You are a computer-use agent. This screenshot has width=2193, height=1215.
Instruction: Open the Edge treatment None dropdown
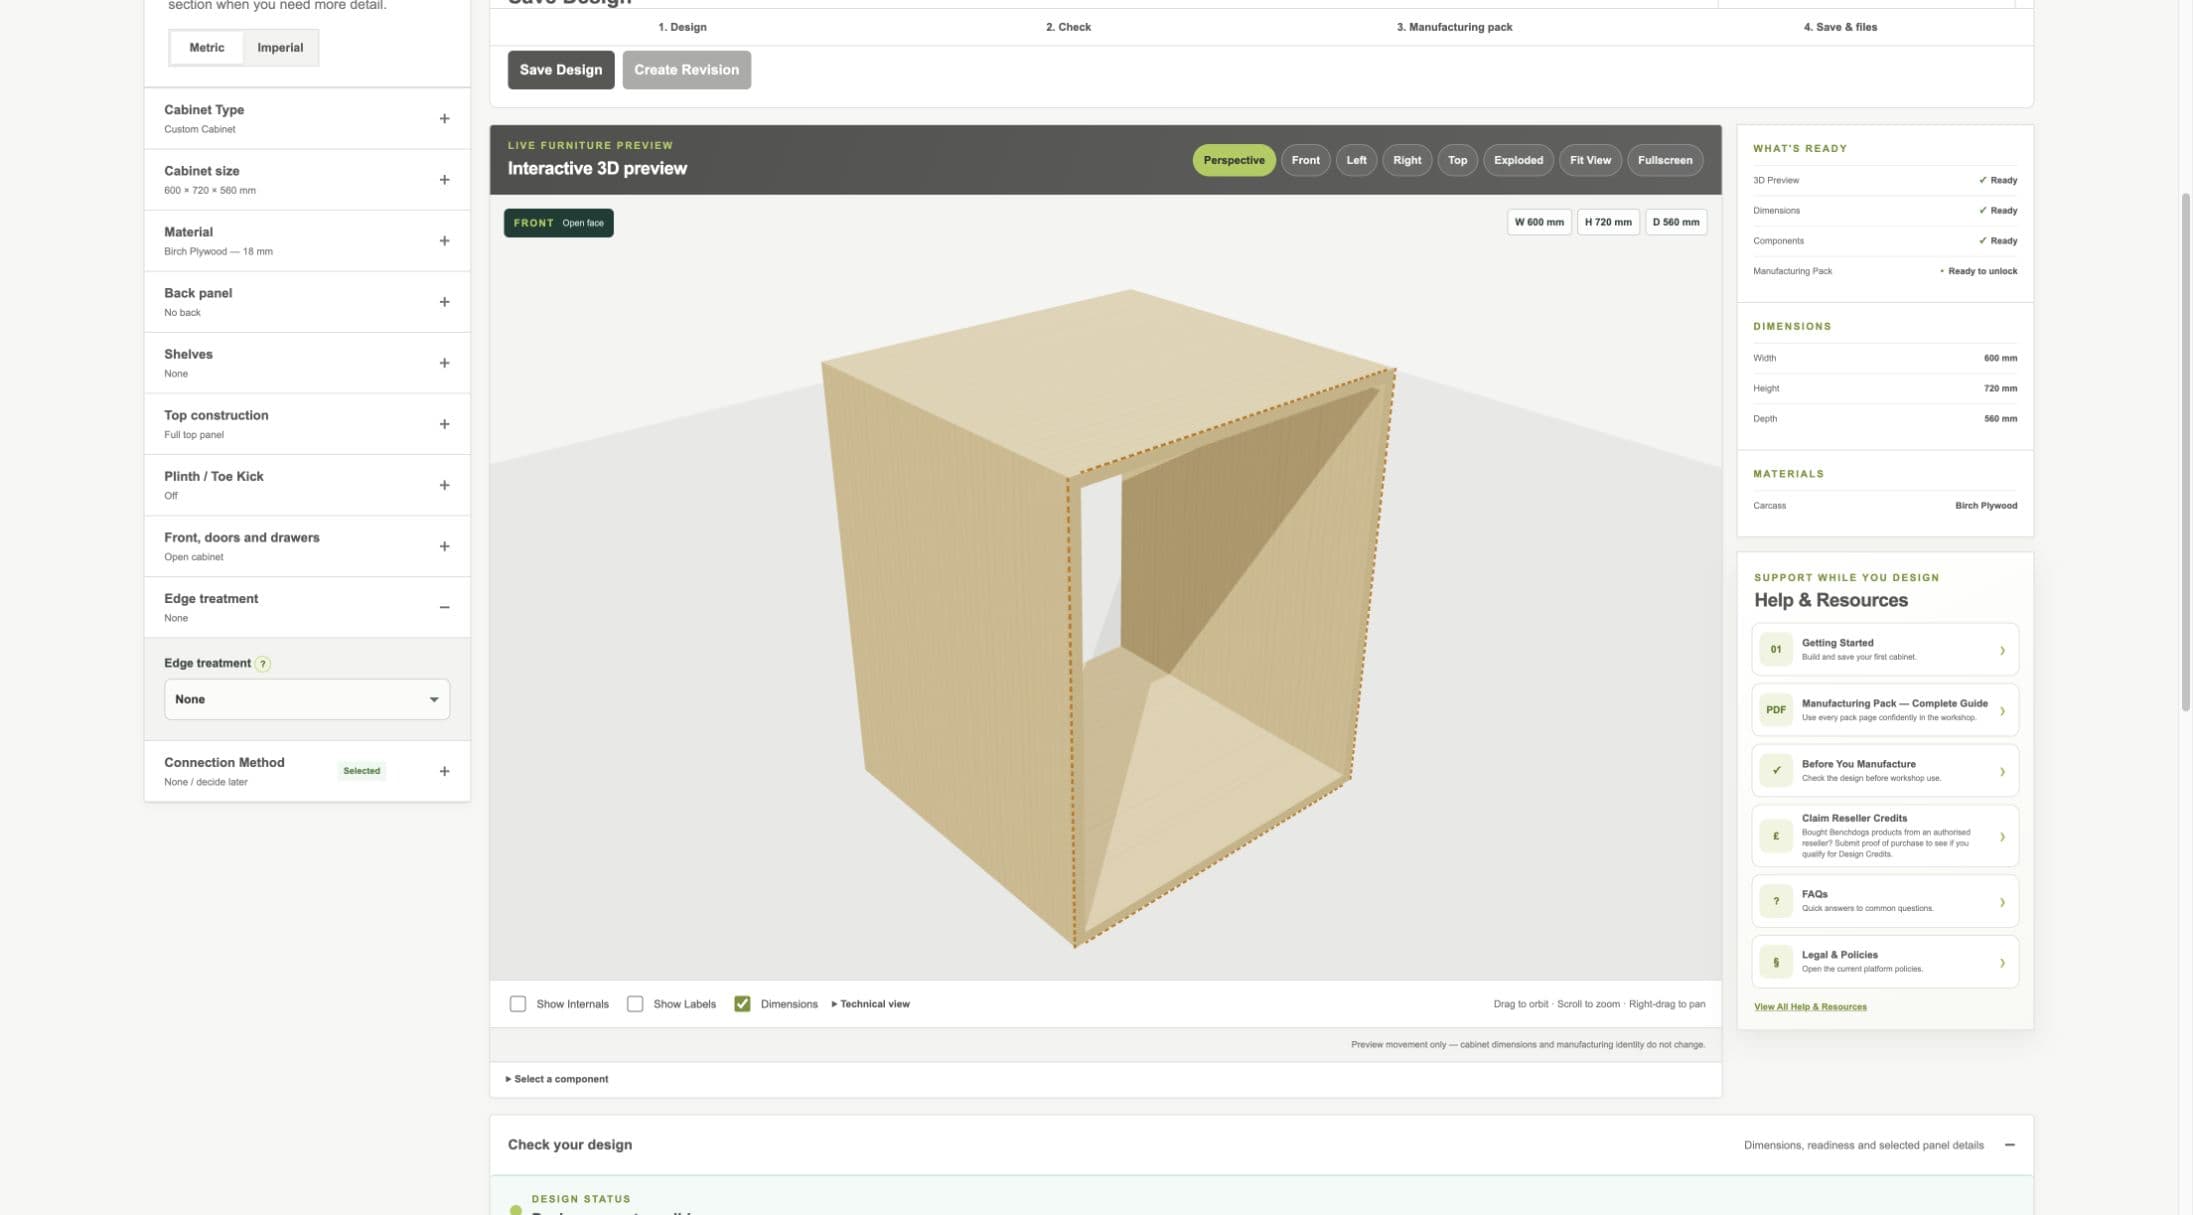point(307,699)
